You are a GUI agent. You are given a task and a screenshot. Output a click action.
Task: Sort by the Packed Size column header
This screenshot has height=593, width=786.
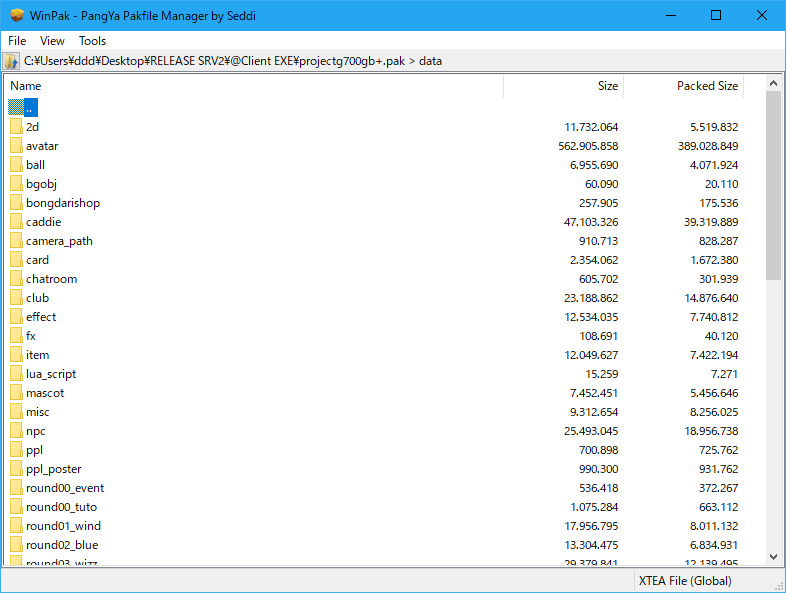(684, 86)
